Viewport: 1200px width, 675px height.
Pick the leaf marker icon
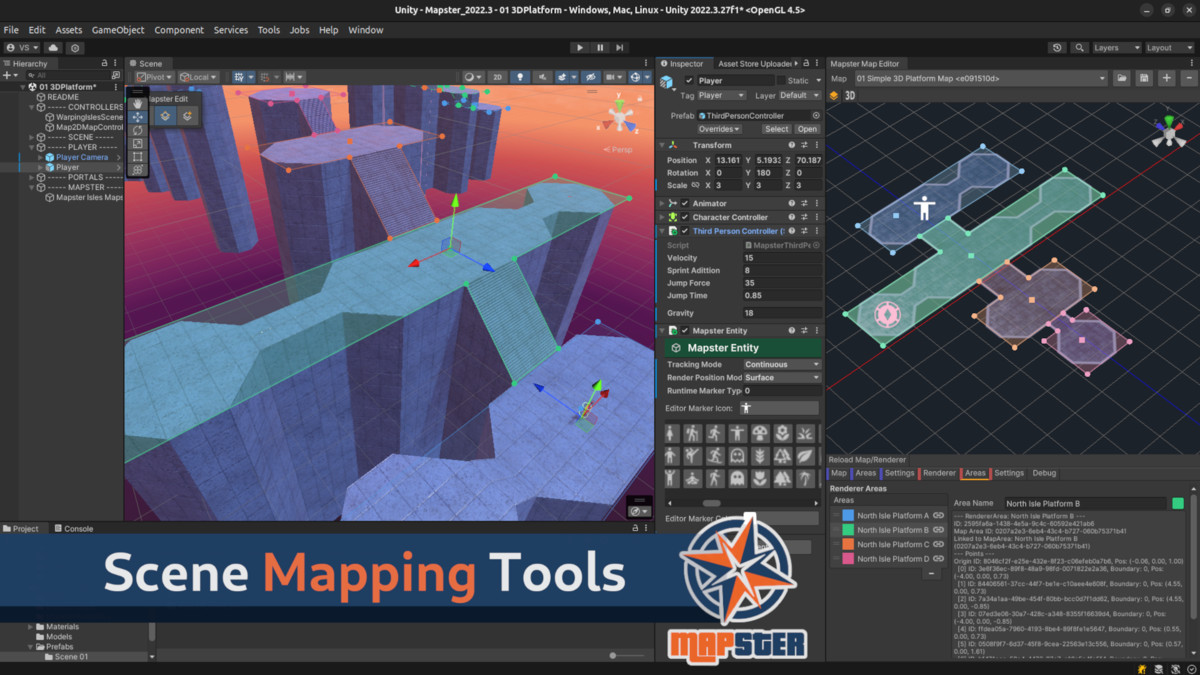coord(805,456)
